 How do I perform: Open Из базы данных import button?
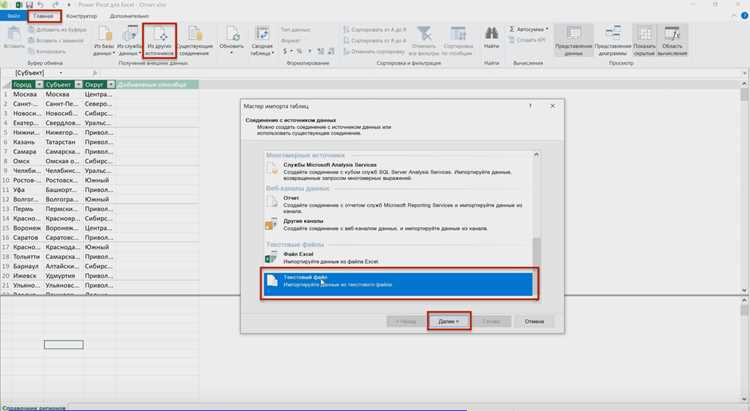click(104, 41)
